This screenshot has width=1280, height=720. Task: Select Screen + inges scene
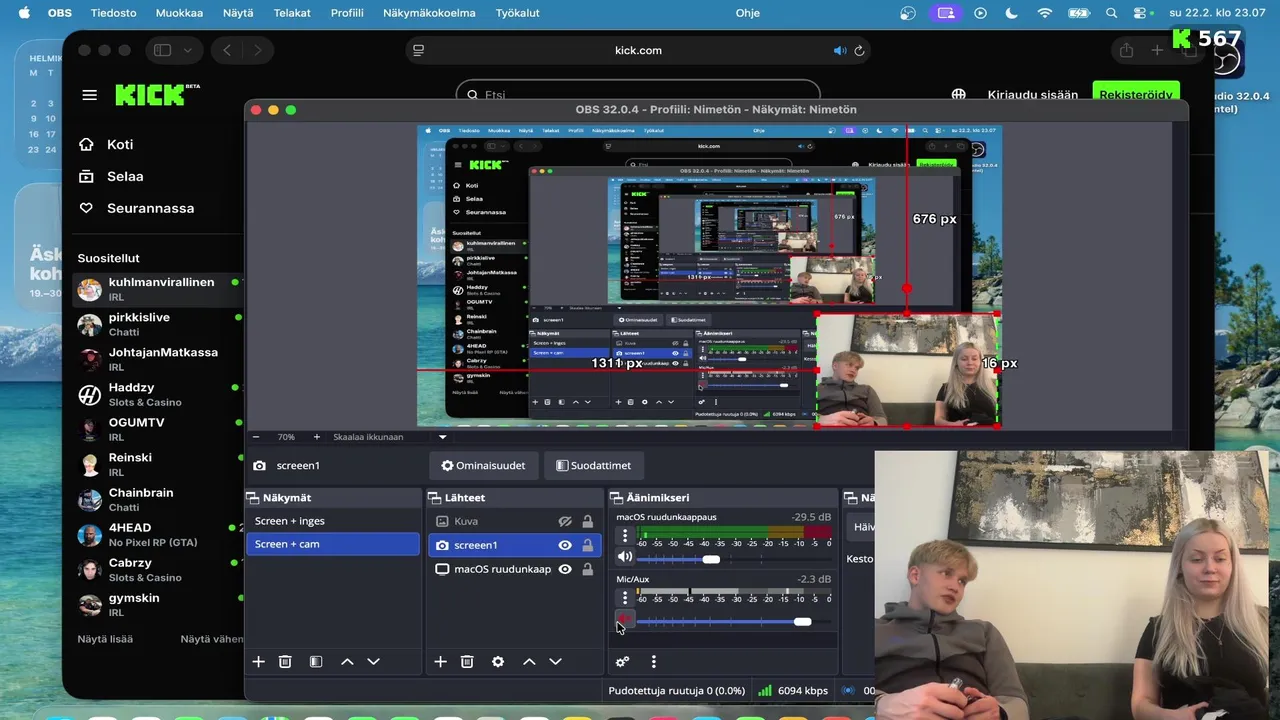333,521
